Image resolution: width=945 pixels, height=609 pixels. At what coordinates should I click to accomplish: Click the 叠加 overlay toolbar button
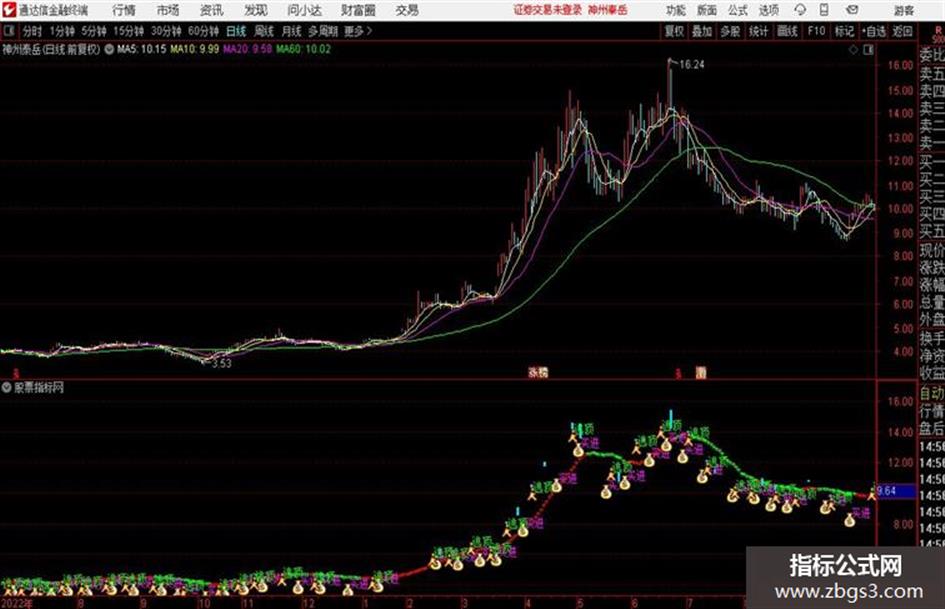(702, 31)
